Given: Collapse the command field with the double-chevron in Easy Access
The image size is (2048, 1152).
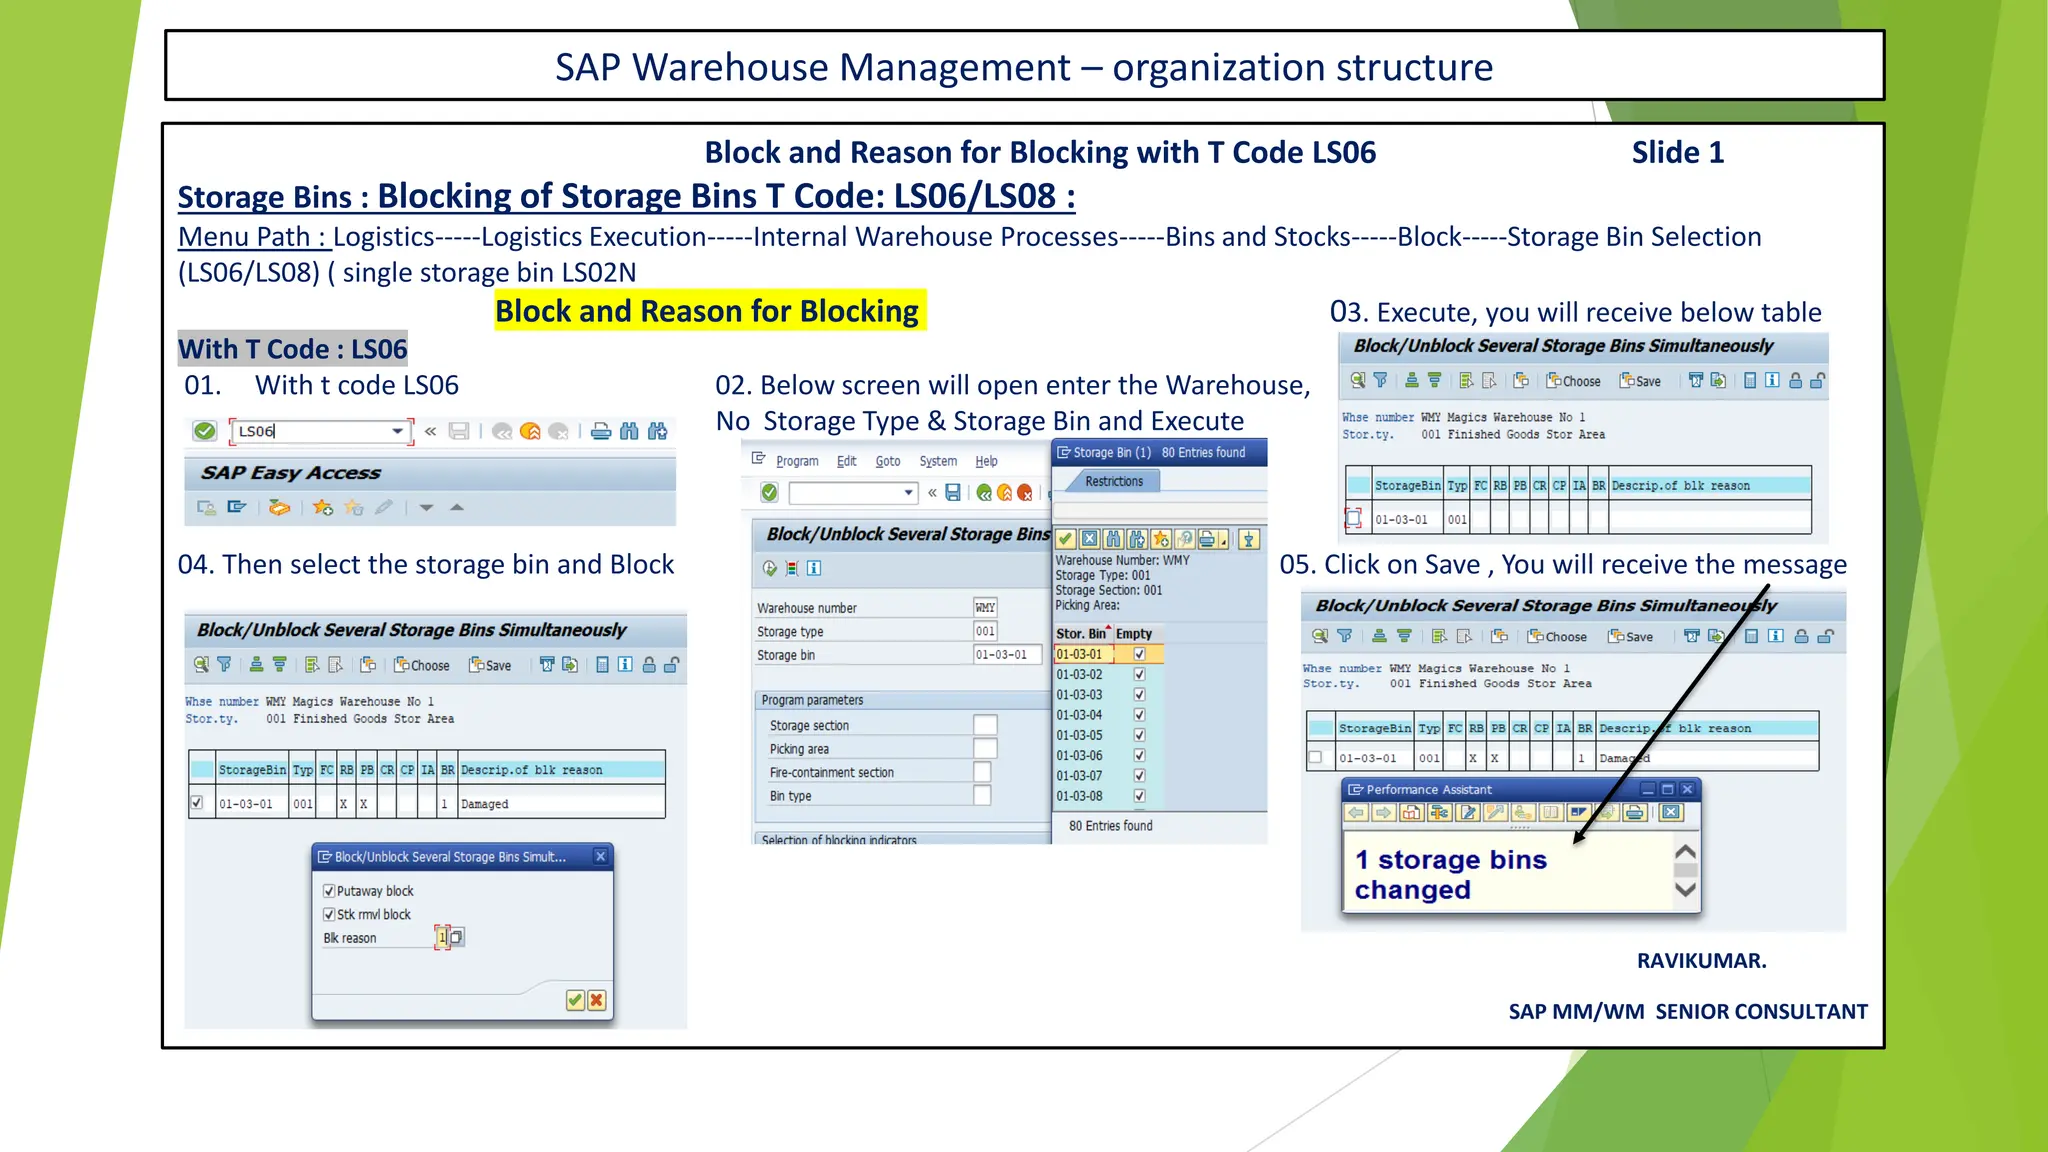Looking at the screenshot, I should [430, 431].
